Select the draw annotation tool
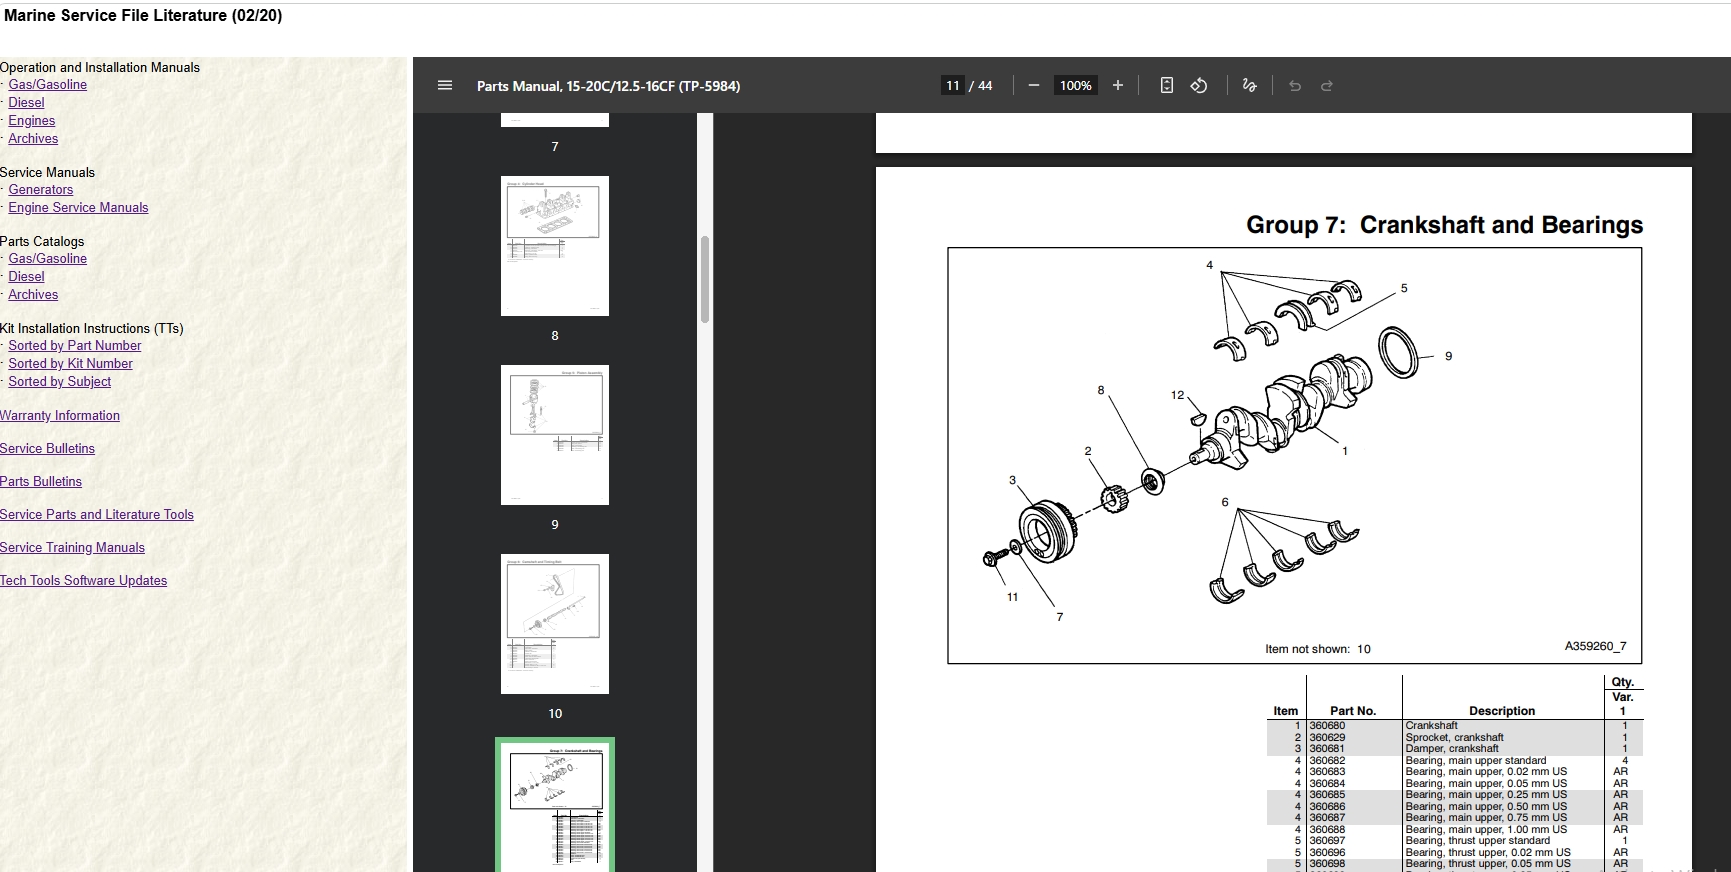1731x872 pixels. [1249, 86]
